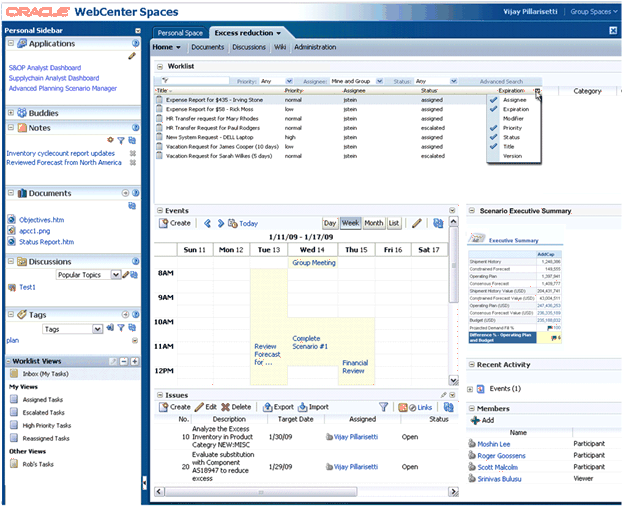
Task: Click the Export icon in Issues panel
Action: point(266,407)
